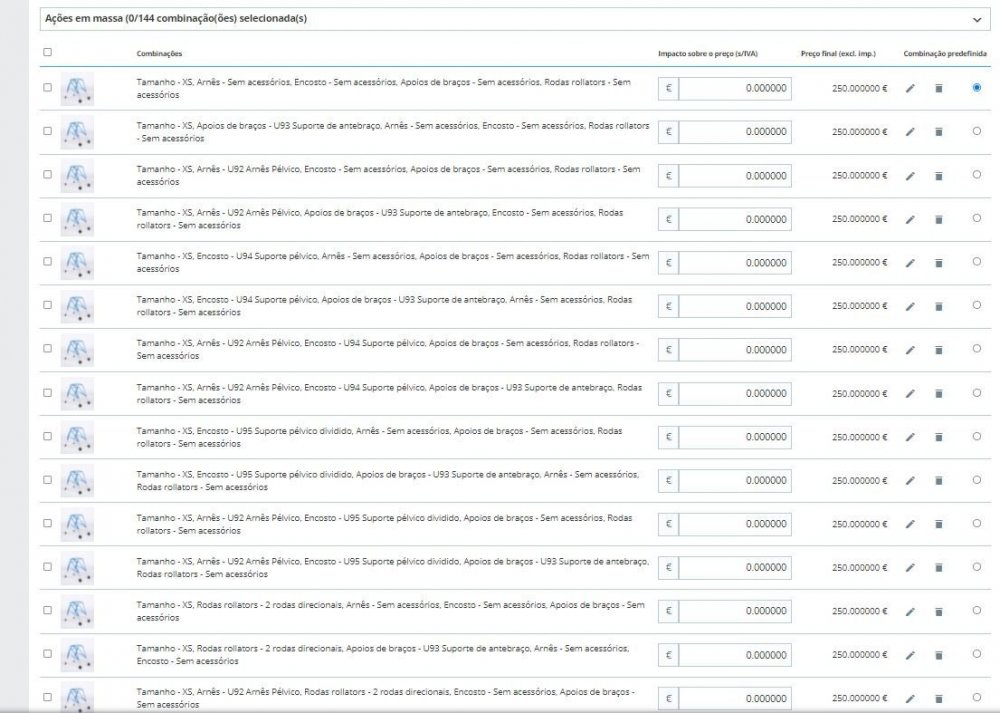This screenshot has height=713, width=1000.
Task: Check box for thirteenth row Rodas 2 direcionais, Arnês
Action: point(47,610)
